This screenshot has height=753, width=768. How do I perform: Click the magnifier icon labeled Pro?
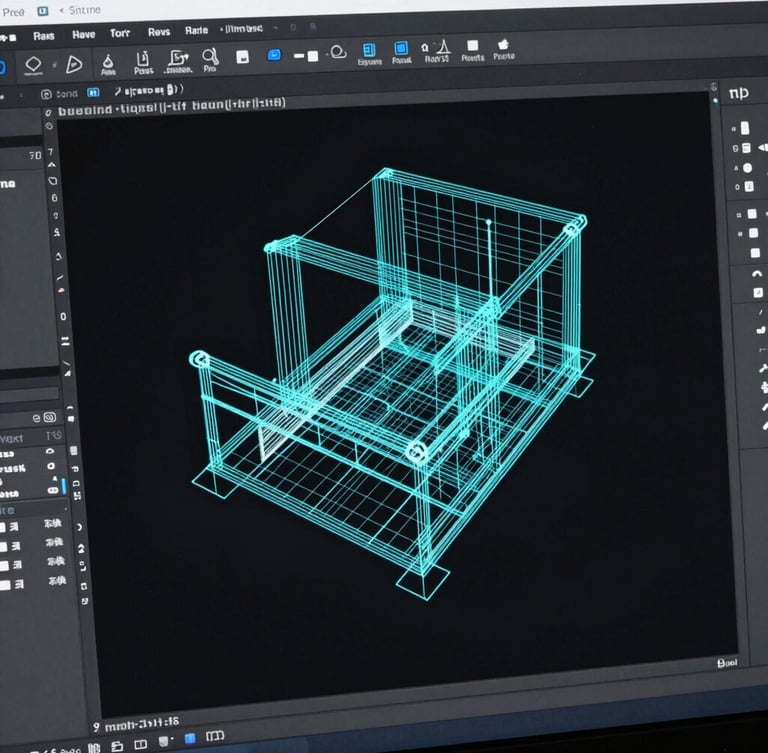210,60
